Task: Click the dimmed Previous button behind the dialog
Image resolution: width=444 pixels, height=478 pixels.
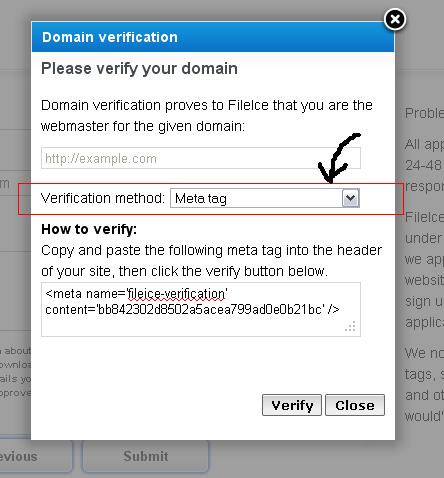Action: [x=36, y=456]
